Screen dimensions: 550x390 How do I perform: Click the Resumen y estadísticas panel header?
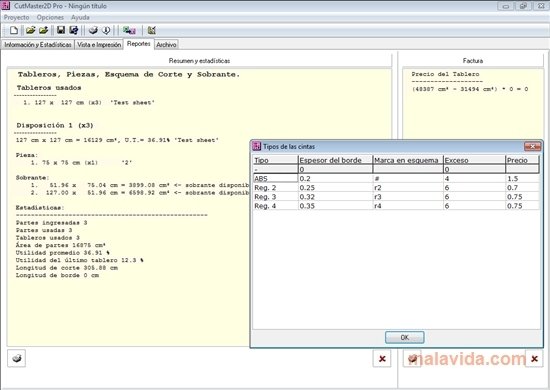[199, 61]
